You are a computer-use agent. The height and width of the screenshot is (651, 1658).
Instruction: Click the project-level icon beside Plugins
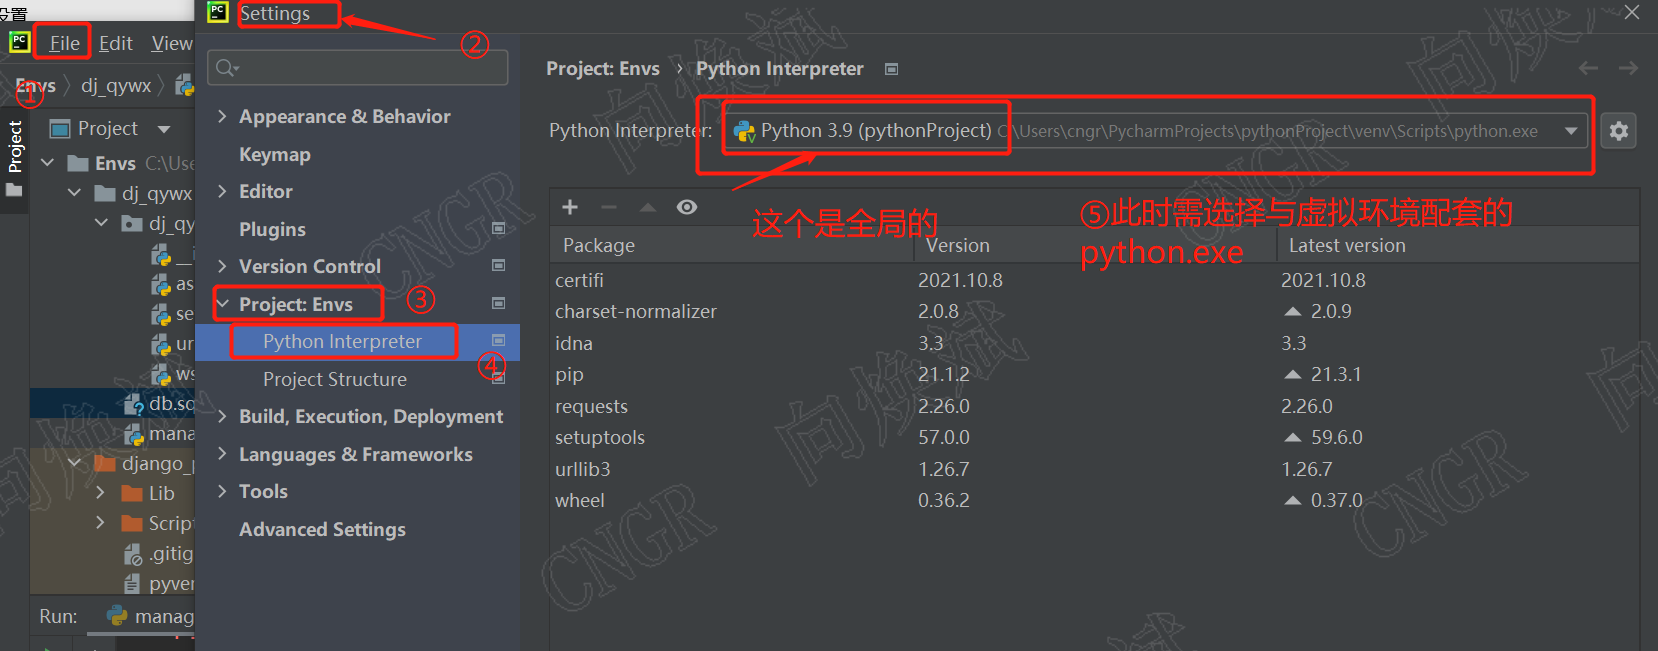point(498,228)
